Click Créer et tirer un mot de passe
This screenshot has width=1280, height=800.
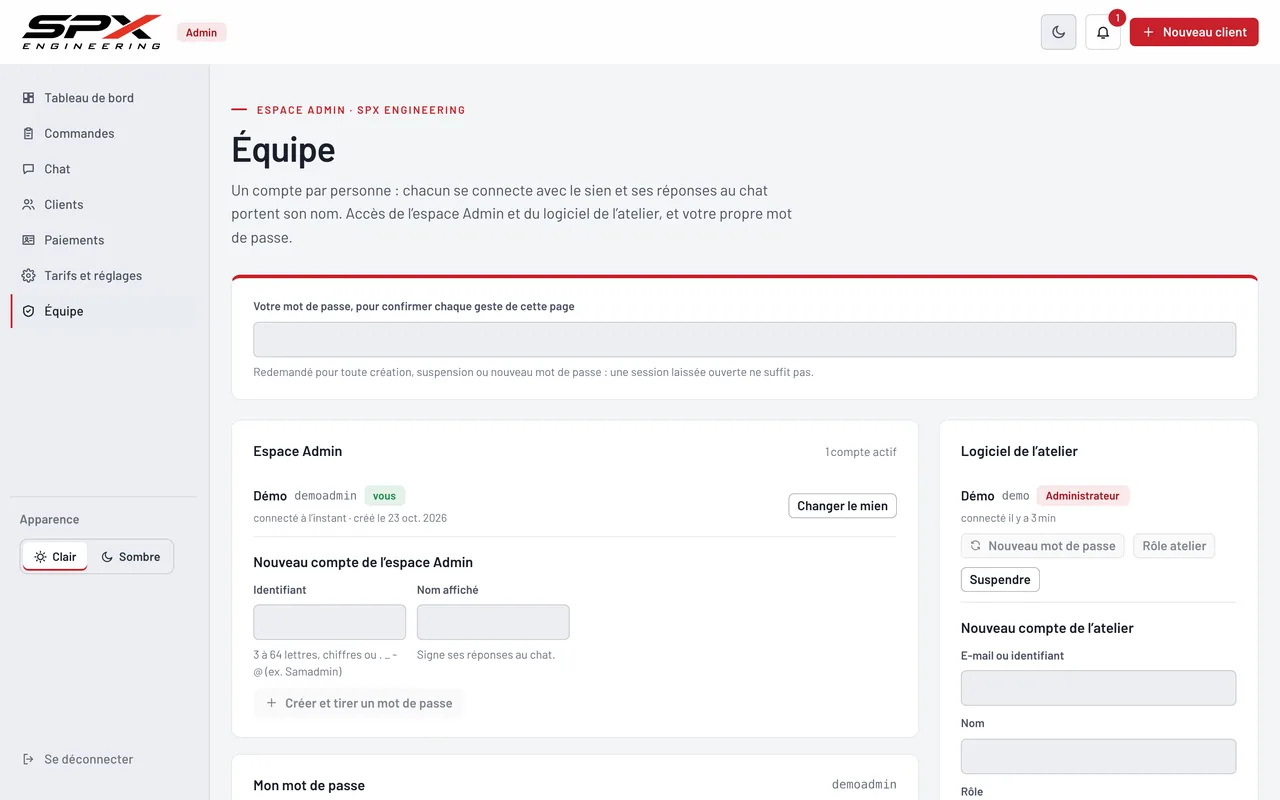[x=359, y=703]
